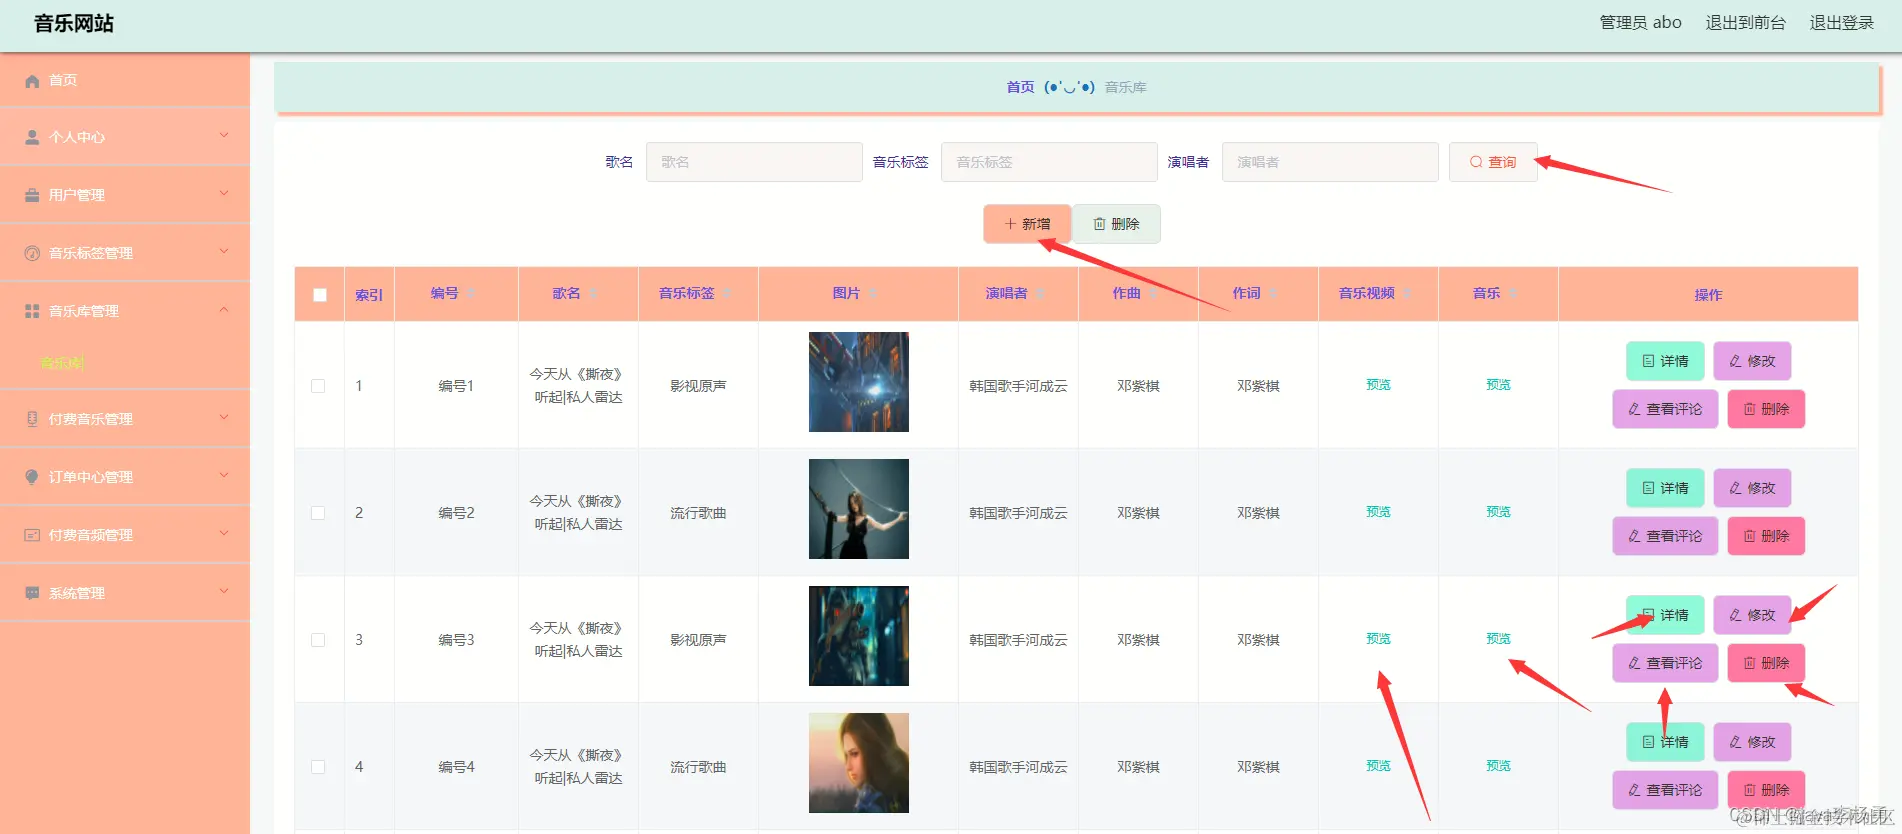Expand 订单中心管理 chevron

(224, 475)
